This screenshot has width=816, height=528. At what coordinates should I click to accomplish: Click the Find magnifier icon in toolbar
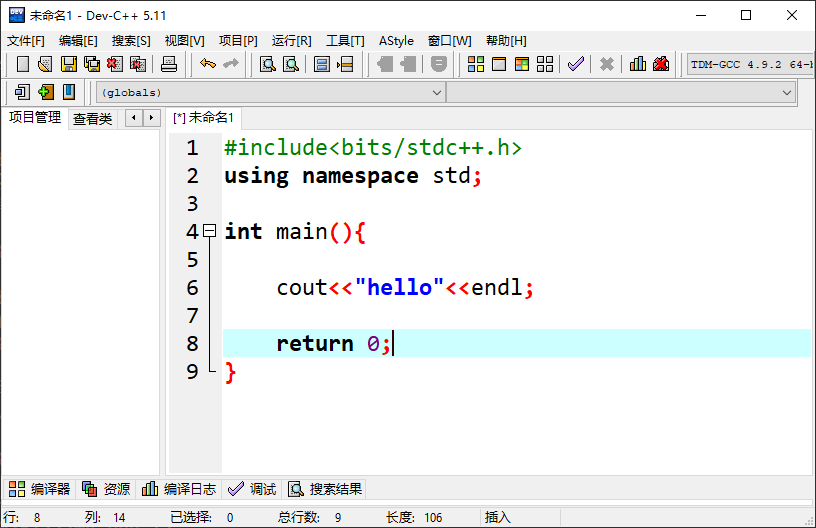pos(268,64)
